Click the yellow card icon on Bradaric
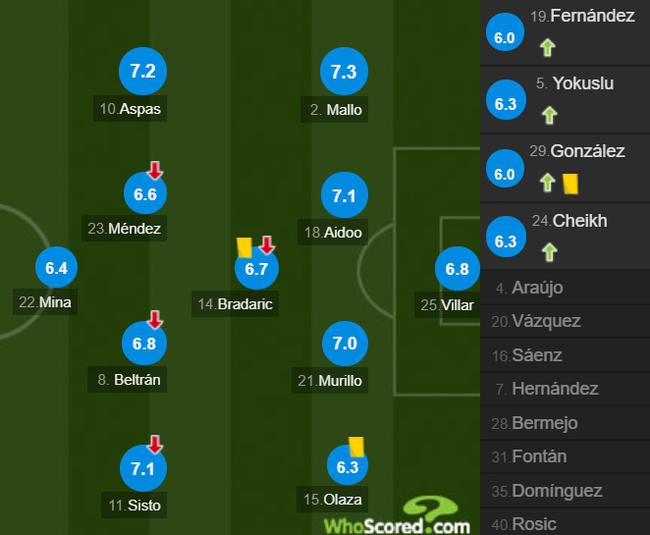This screenshot has height=535, width=650. tap(244, 248)
